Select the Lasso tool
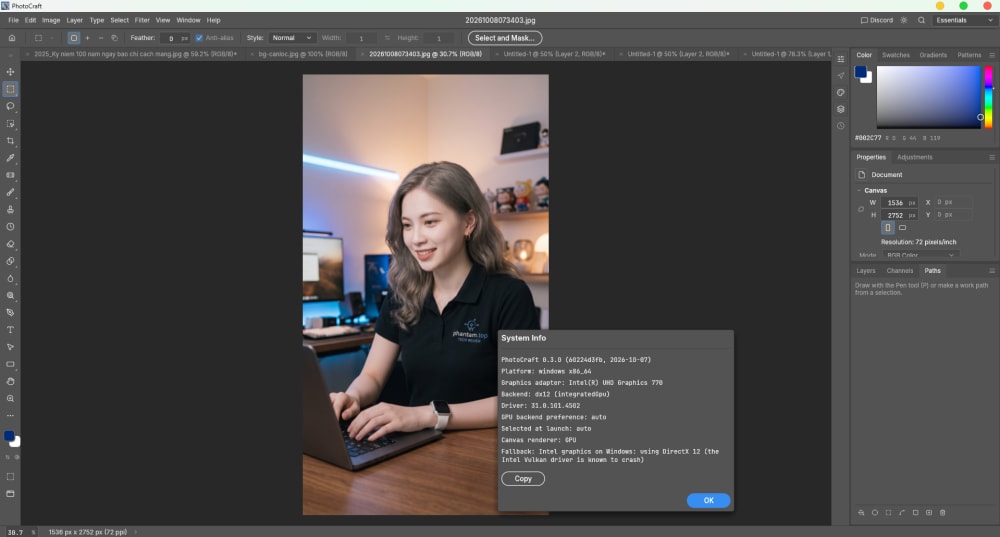This screenshot has height=537, width=1000. tap(10, 107)
